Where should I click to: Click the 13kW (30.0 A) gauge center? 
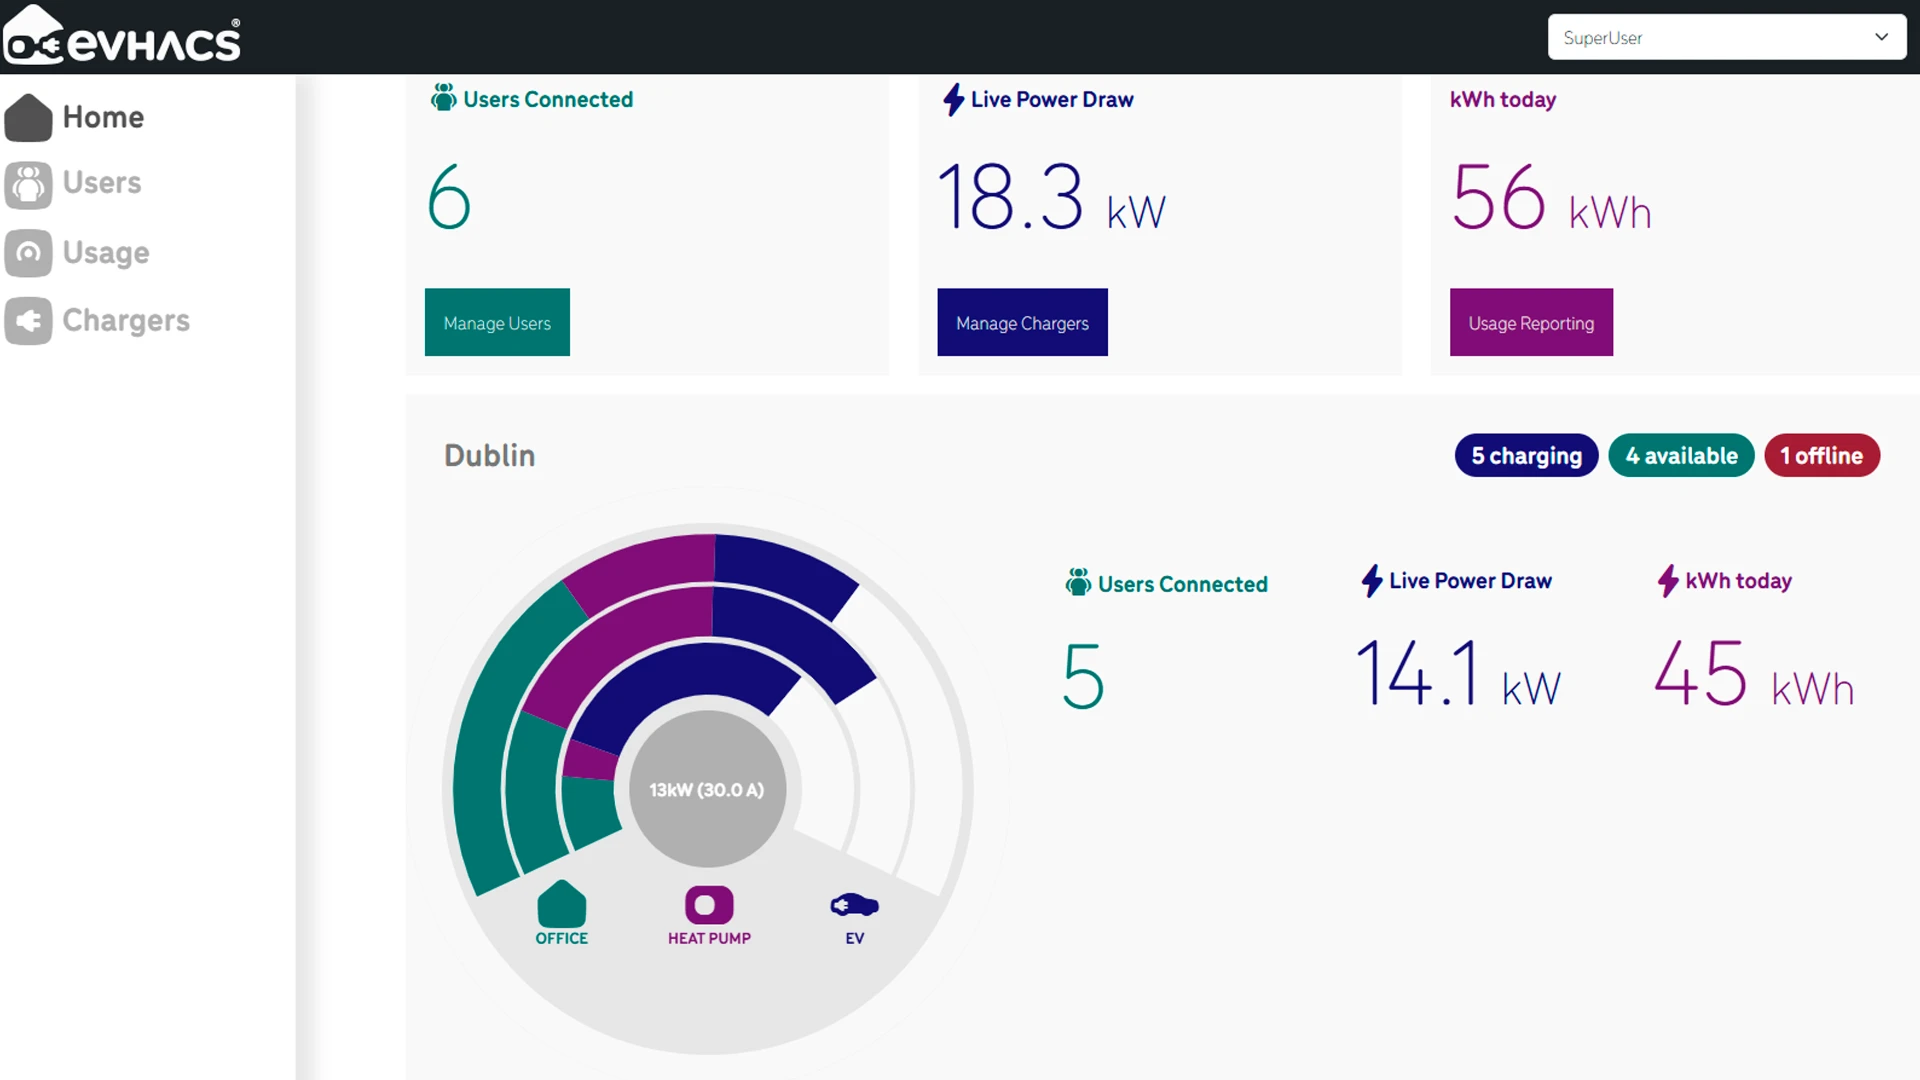click(x=707, y=789)
